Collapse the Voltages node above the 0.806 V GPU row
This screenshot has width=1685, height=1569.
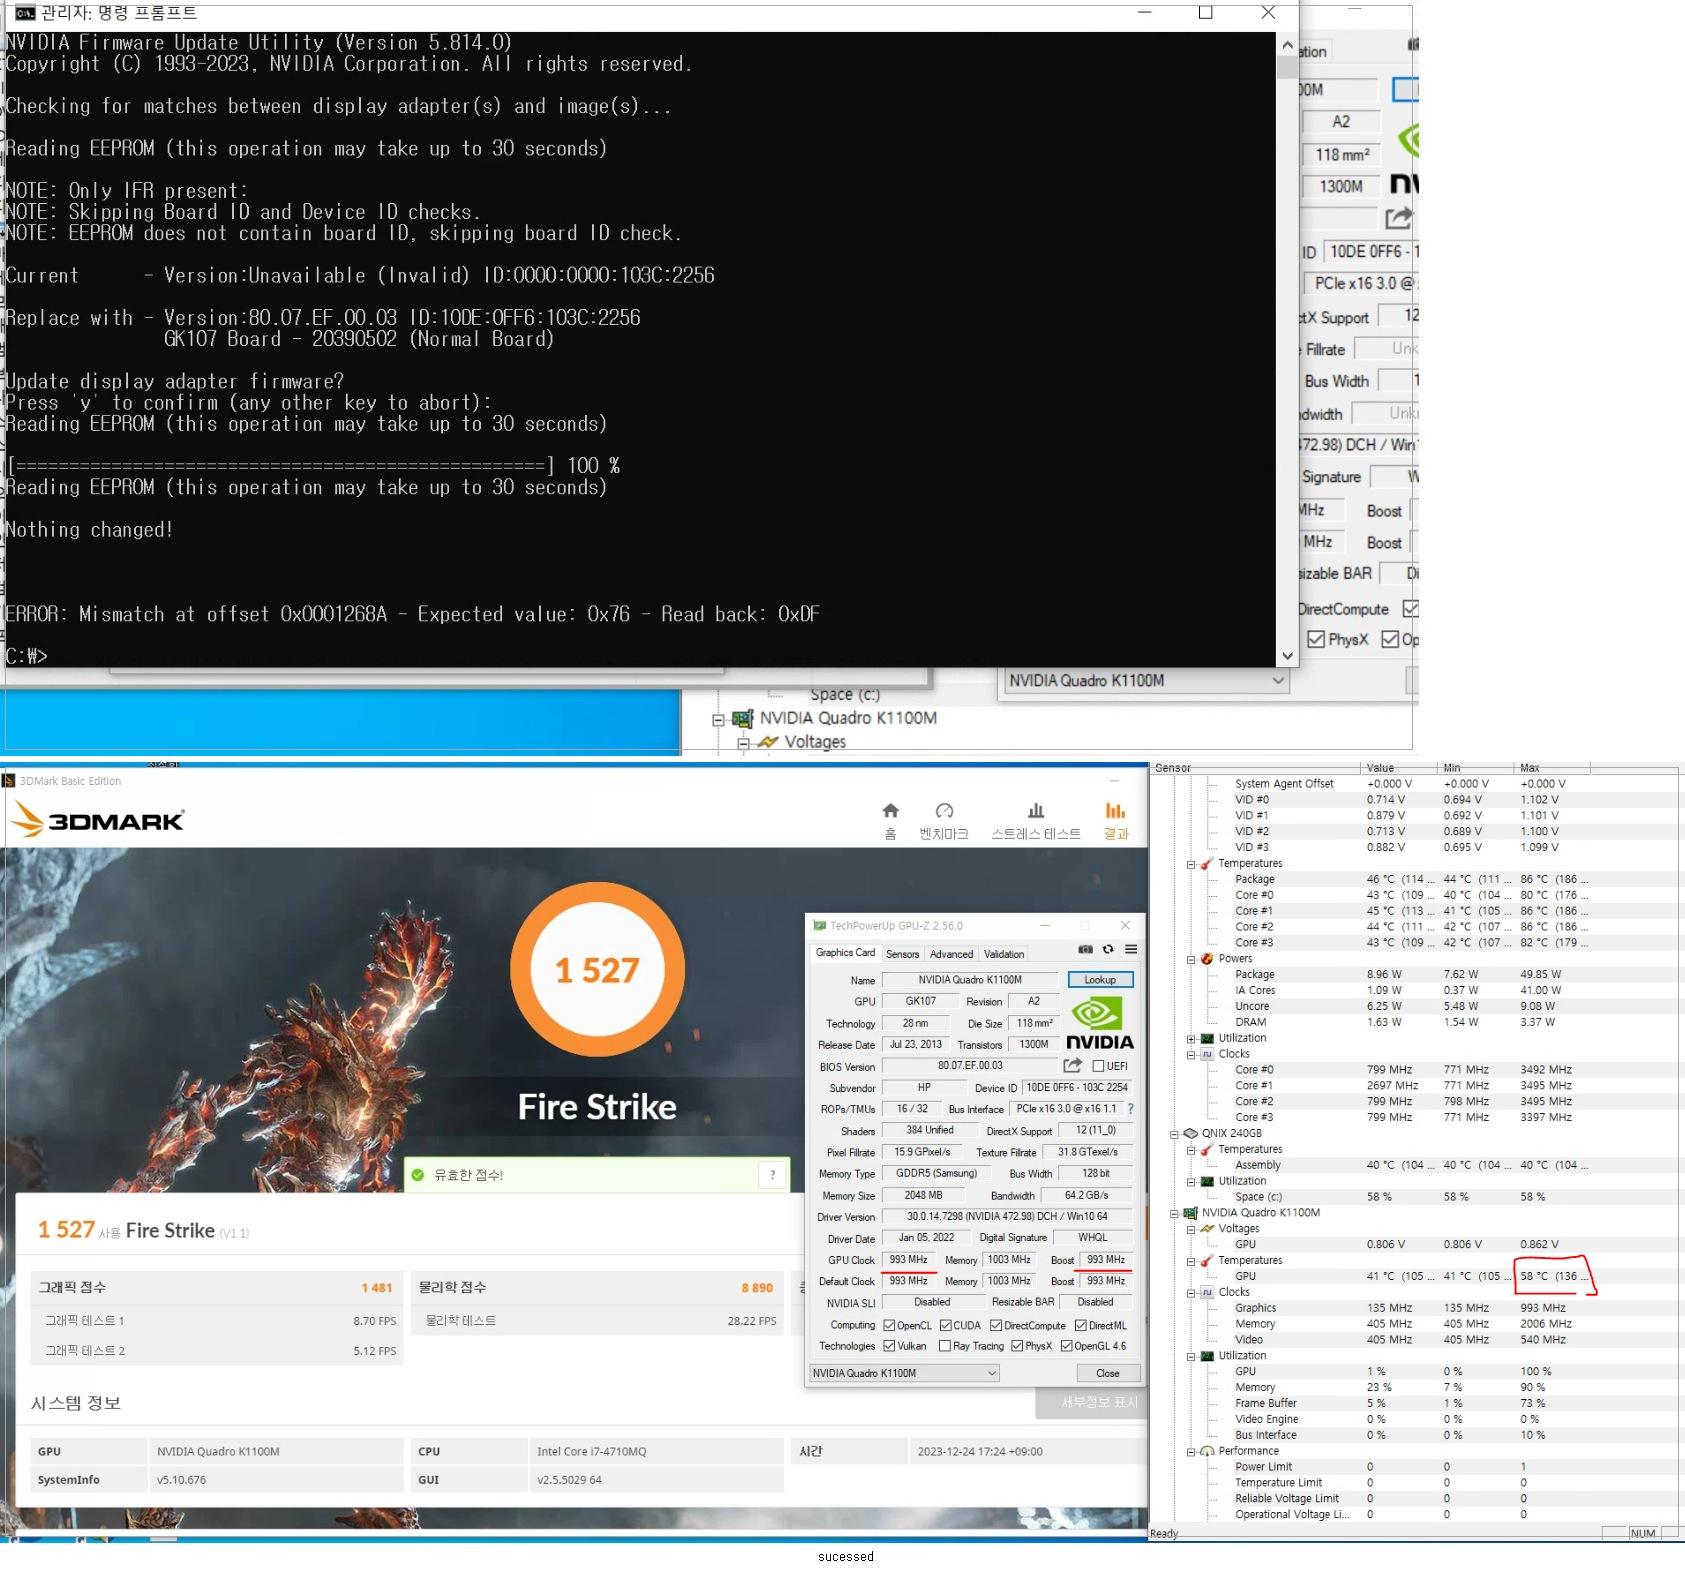point(1191,1229)
